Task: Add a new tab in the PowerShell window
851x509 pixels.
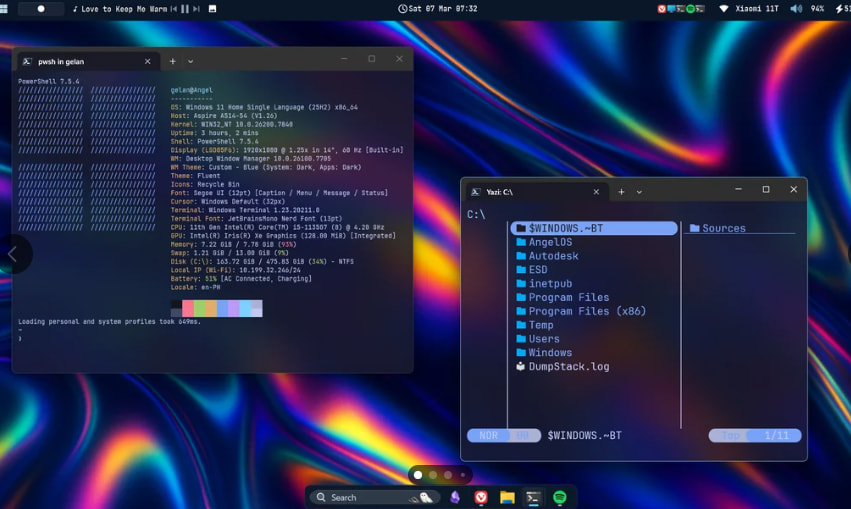Action: coord(172,61)
